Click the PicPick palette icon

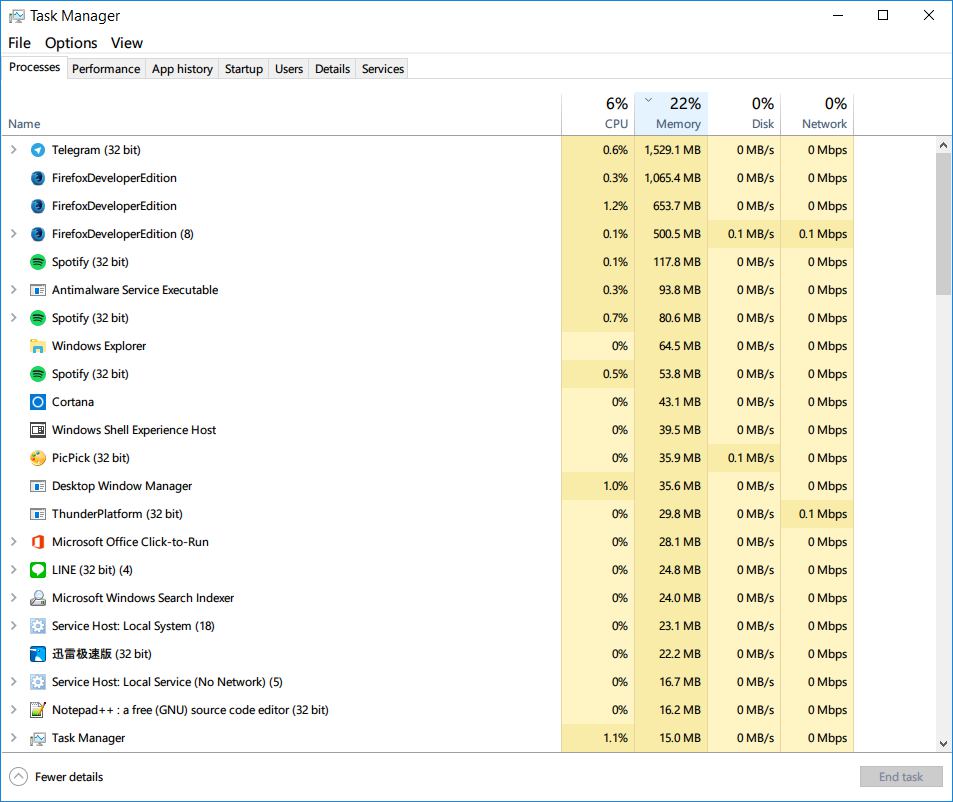(38, 458)
